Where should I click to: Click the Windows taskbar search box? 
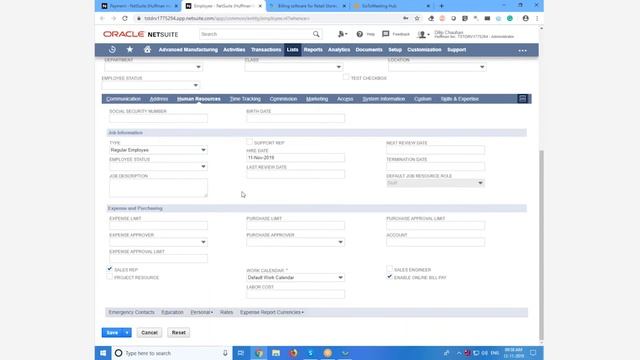(171, 353)
